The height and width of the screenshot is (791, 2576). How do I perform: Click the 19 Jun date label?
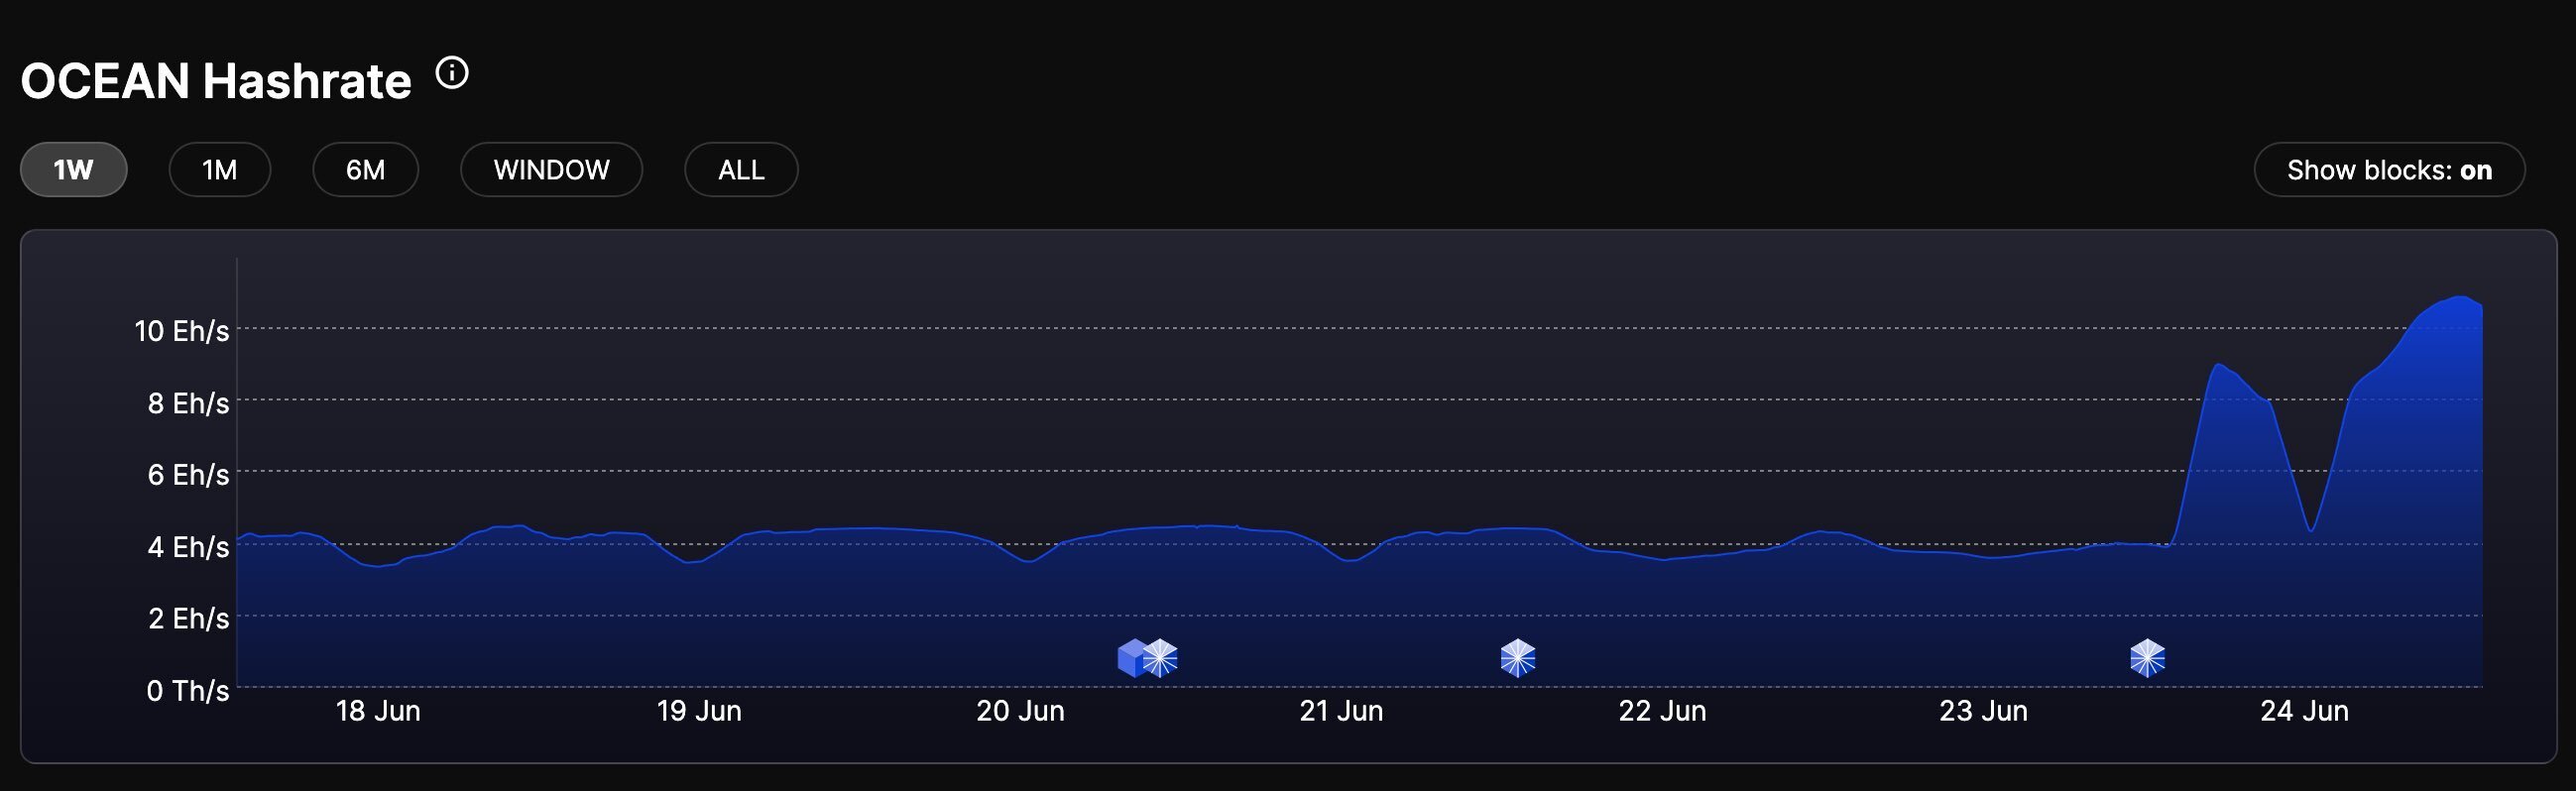click(x=699, y=711)
